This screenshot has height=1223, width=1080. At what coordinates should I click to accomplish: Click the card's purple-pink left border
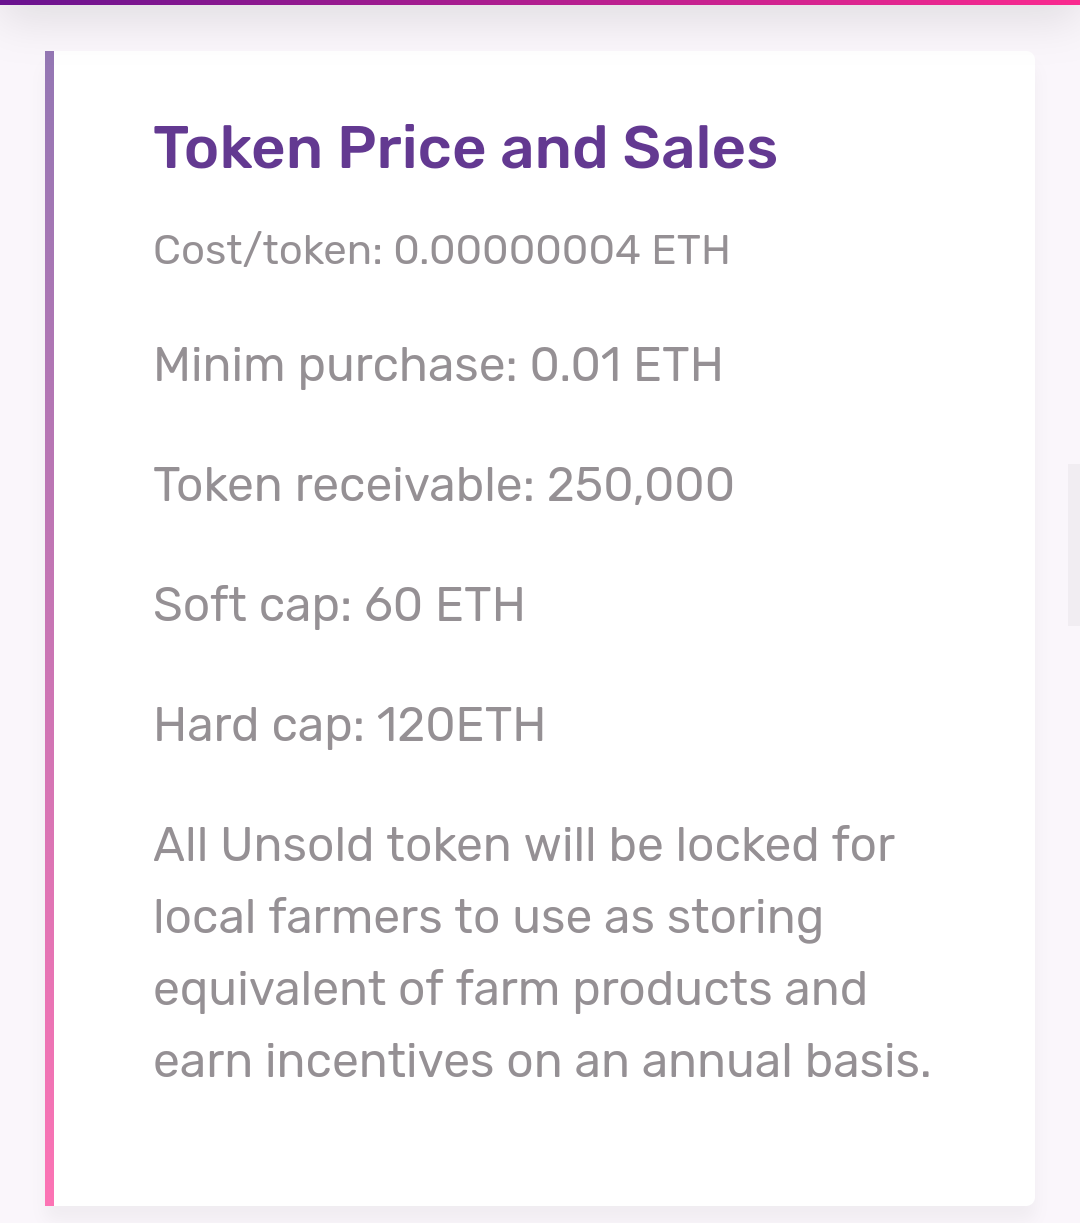(49, 628)
